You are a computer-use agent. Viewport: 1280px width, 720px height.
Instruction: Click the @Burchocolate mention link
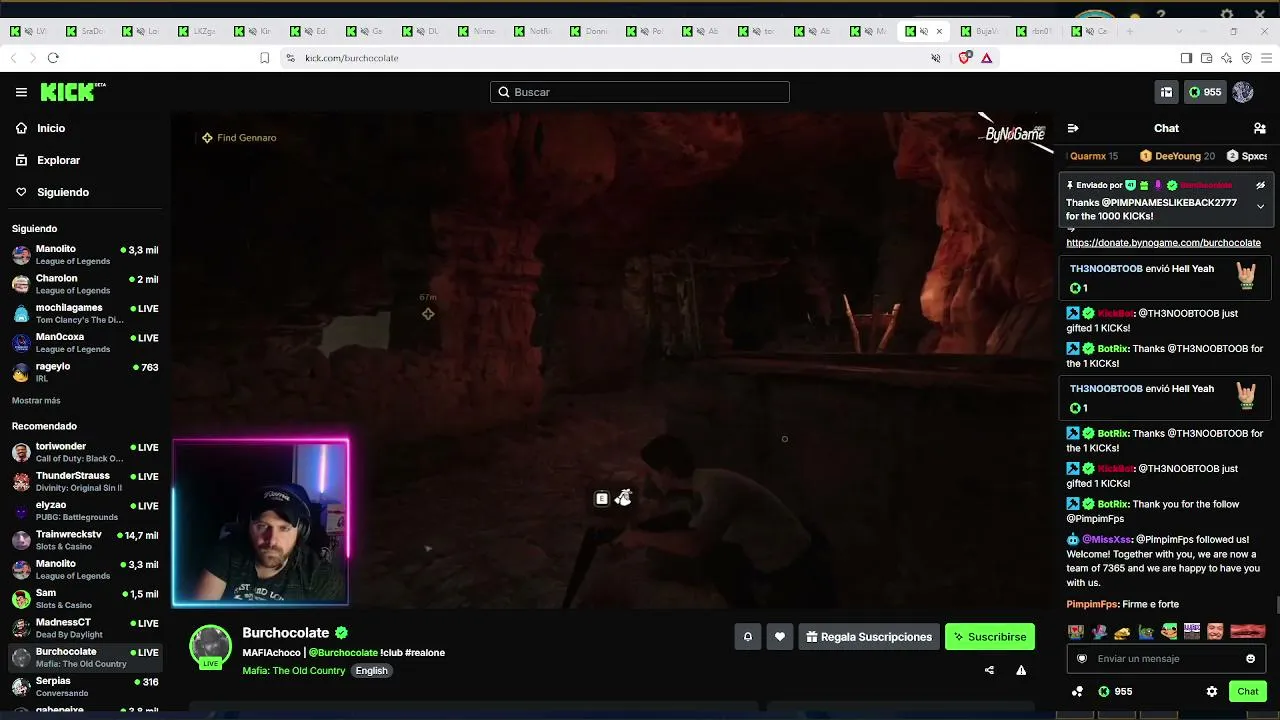(343, 653)
